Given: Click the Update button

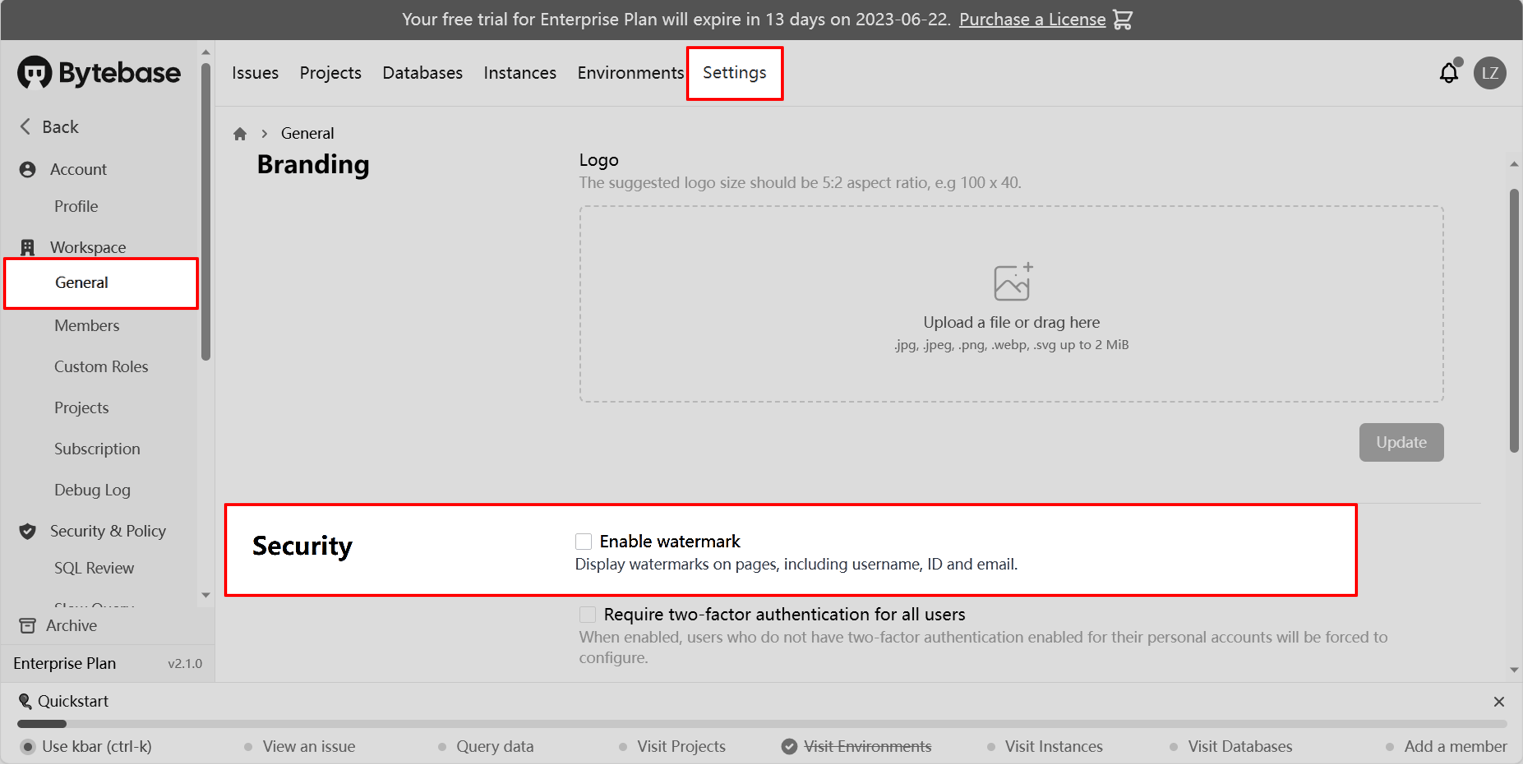Looking at the screenshot, I should click(x=1401, y=442).
